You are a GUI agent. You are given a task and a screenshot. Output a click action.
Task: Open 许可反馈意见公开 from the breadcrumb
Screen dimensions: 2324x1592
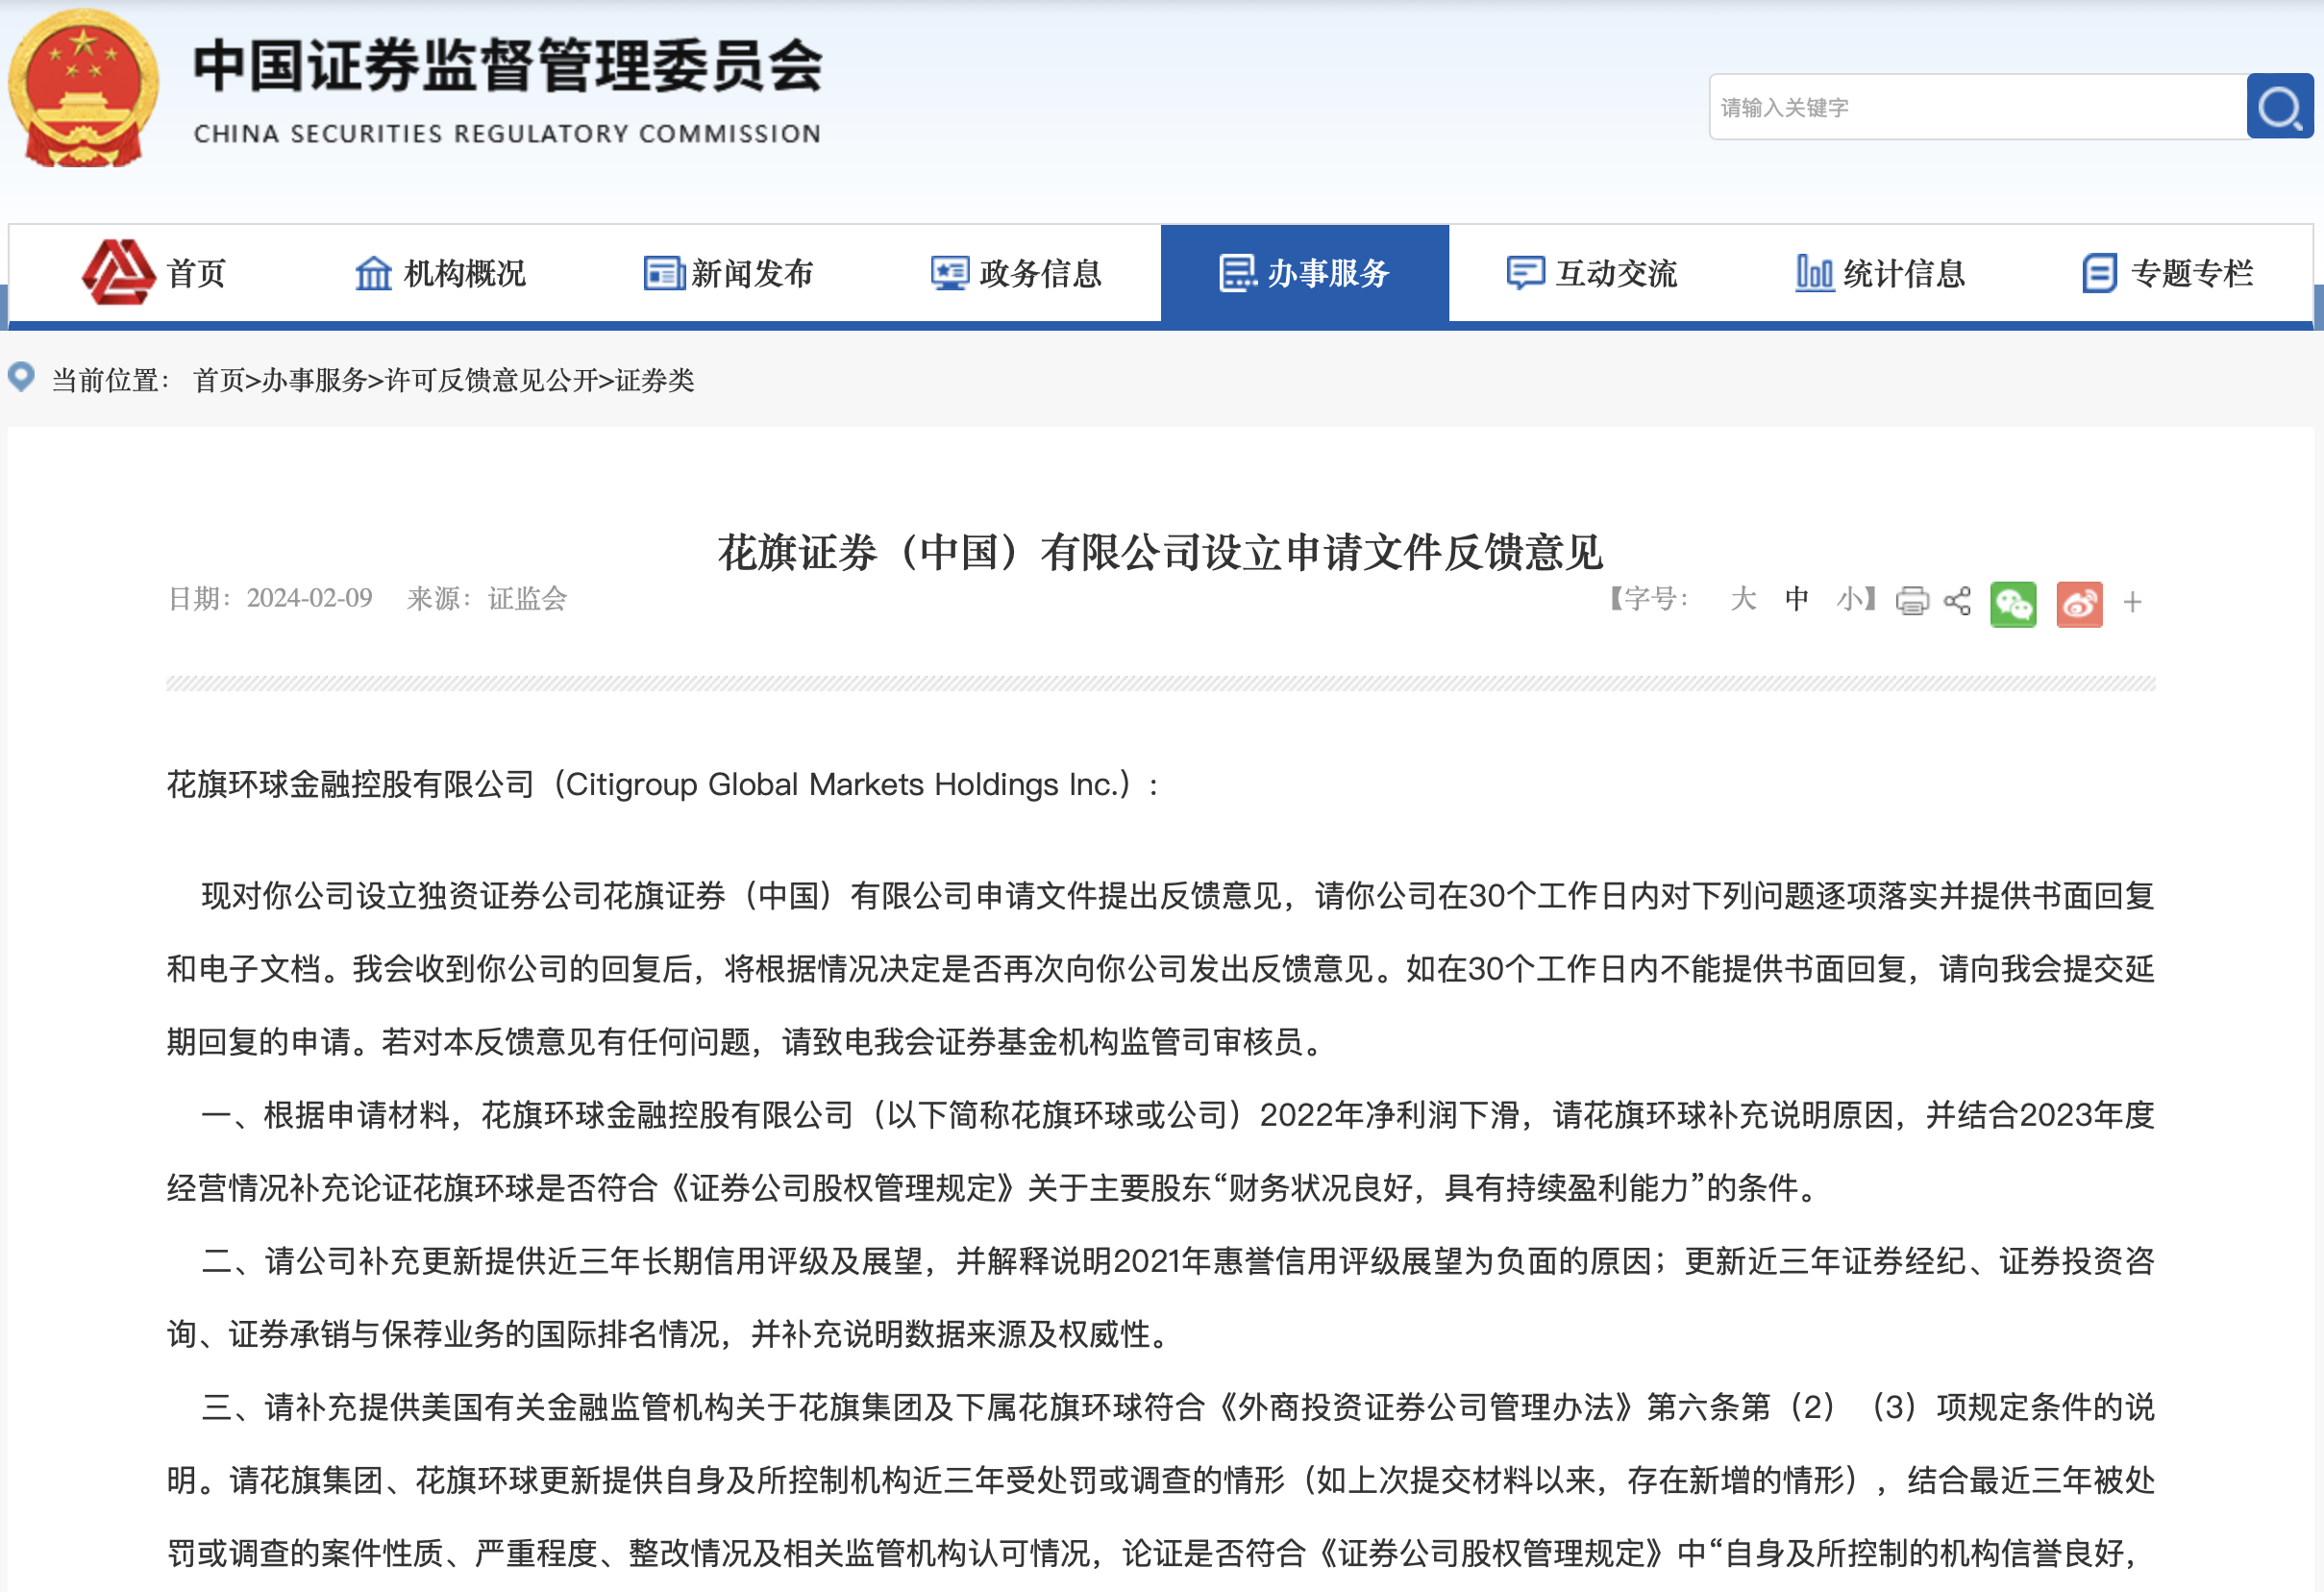coord(490,380)
